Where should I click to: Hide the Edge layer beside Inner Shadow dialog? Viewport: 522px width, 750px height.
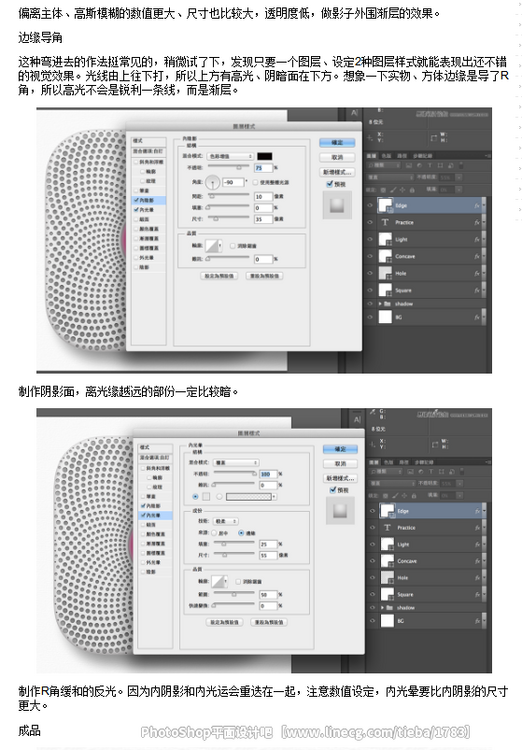(x=370, y=206)
